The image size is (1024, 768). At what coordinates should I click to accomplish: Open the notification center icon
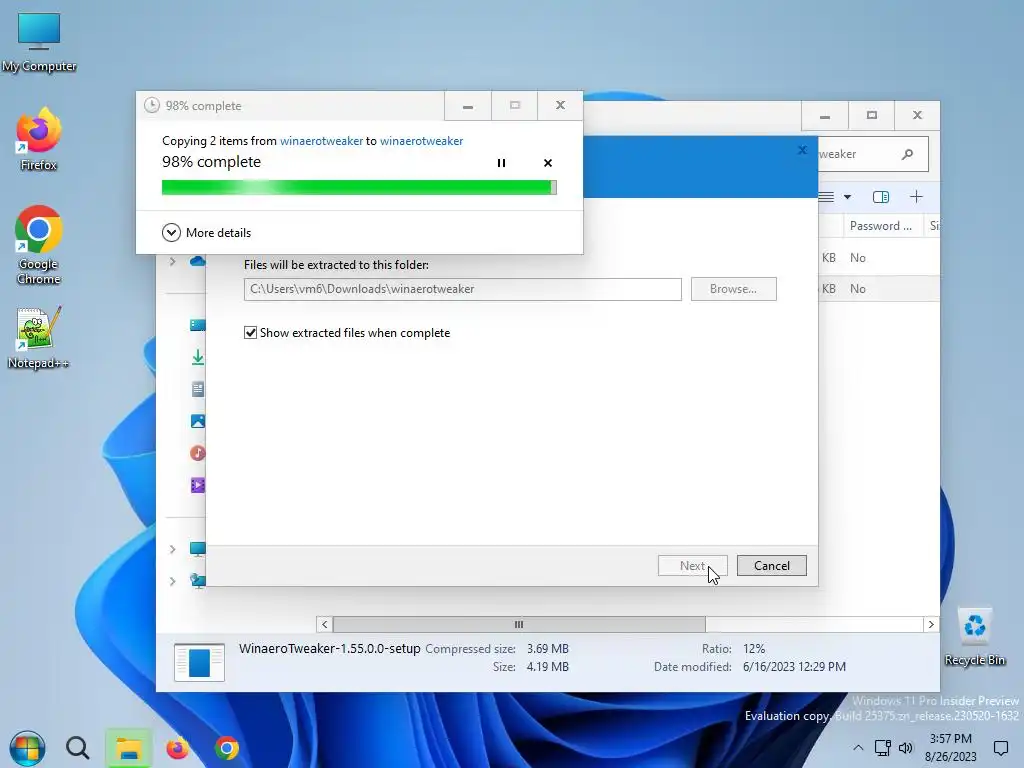tap(1000, 748)
